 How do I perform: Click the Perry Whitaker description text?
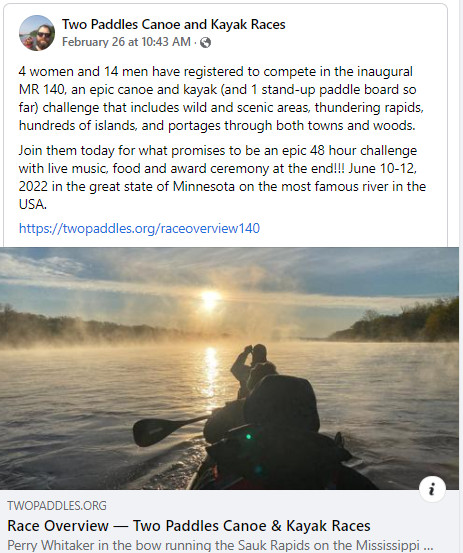pyautogui.click(x=220, y=545)
